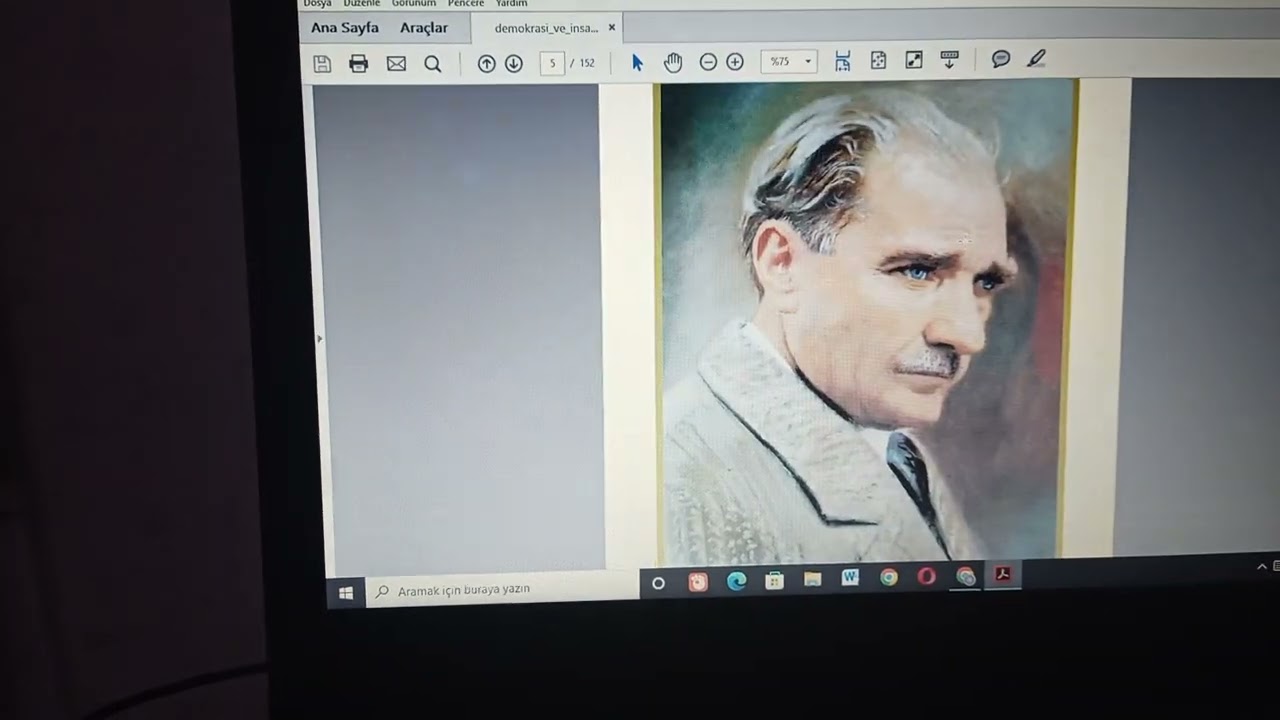Click the portrait image on the page
This screenshot has width=1280, height=720.
point(866,320)
